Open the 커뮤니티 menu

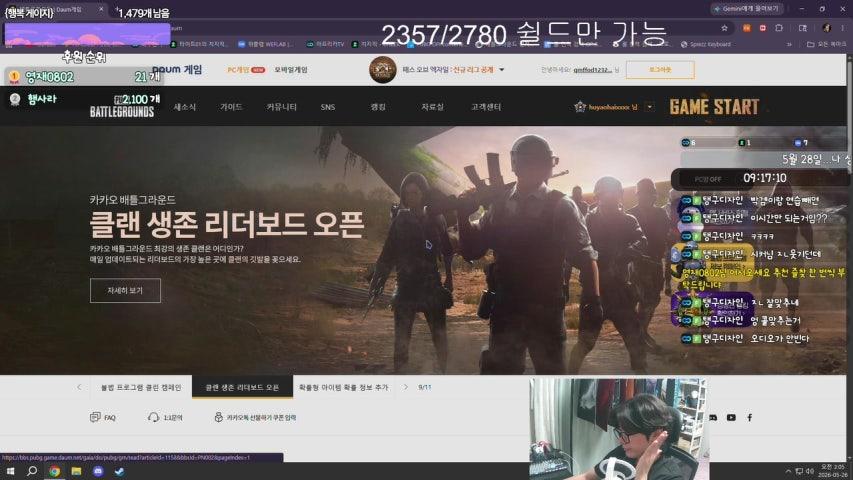pyautogui.click(x=281, y=107)
